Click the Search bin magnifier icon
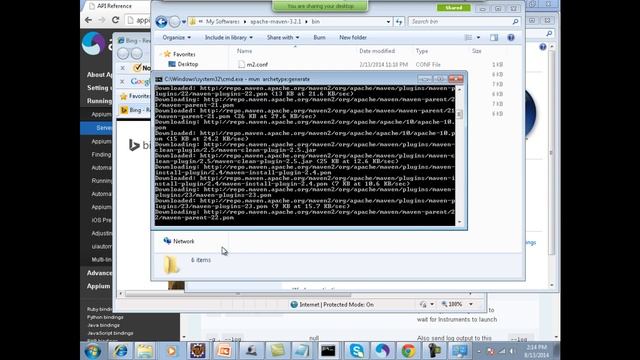640x360 pixels. coord(515,22)
